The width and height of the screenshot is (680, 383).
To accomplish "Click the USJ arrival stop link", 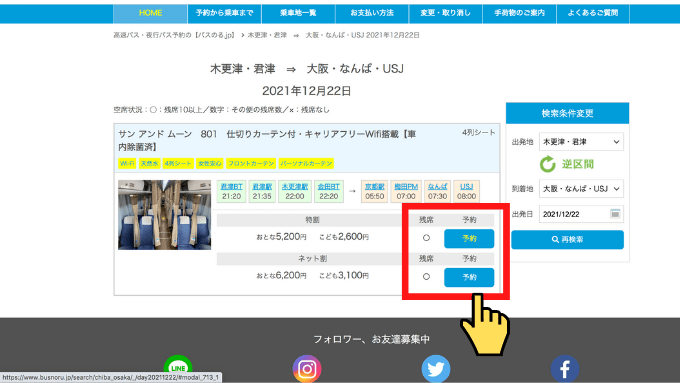I will (x=466, y=187).
